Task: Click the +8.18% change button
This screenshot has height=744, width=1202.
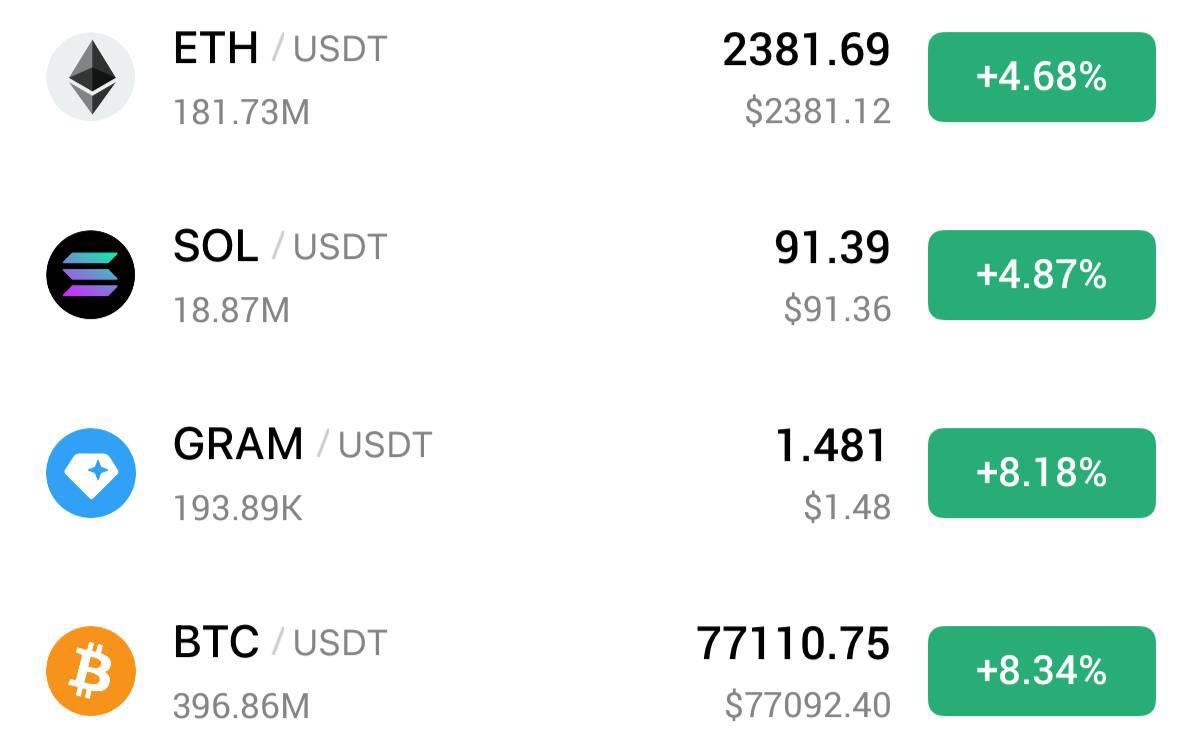Action: click(x=1041, y=473)
